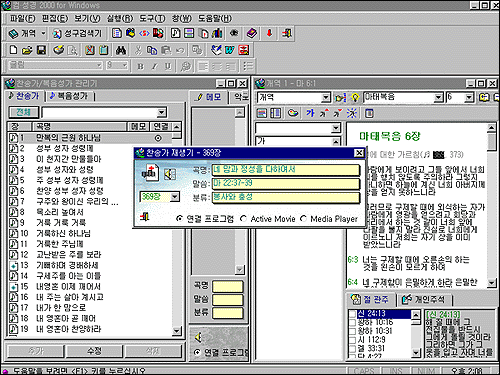Open the 개역 version dropdown in Bible window
Image resolution: width=500 pixels, height=375 pixels.
[x=326, y=98]
